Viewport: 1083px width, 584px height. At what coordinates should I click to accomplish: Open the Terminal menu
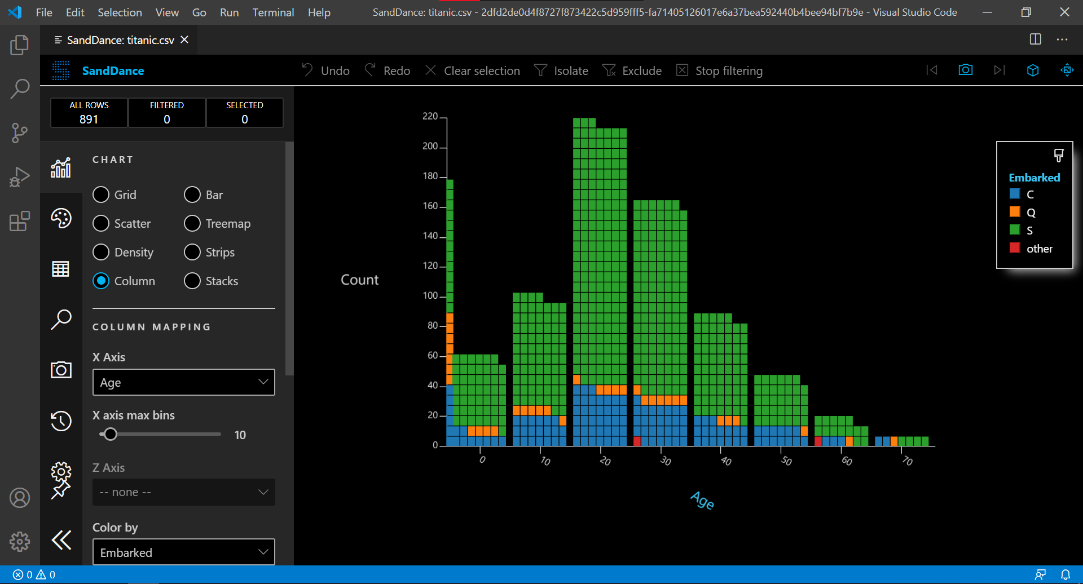pos(273,12)
